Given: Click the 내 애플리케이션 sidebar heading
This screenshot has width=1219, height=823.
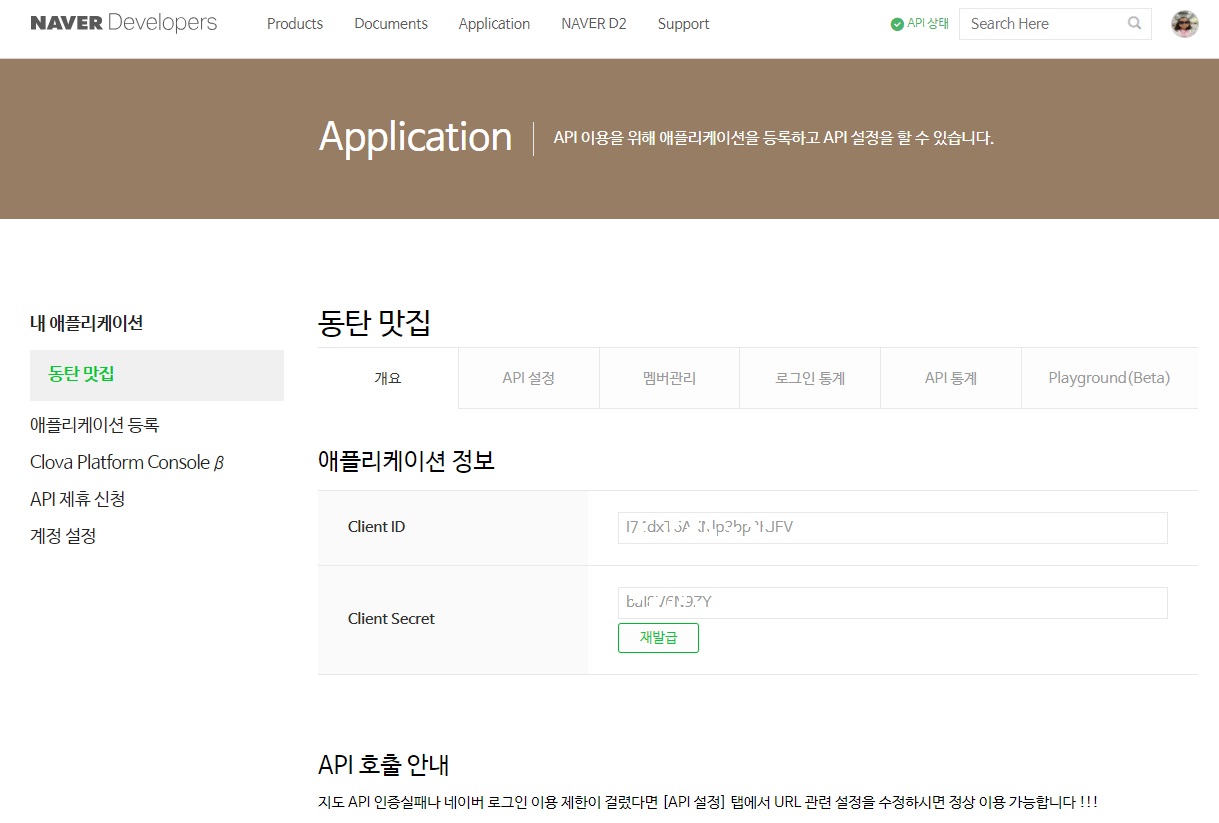Looking at the screenshot, I should [87, 323].
